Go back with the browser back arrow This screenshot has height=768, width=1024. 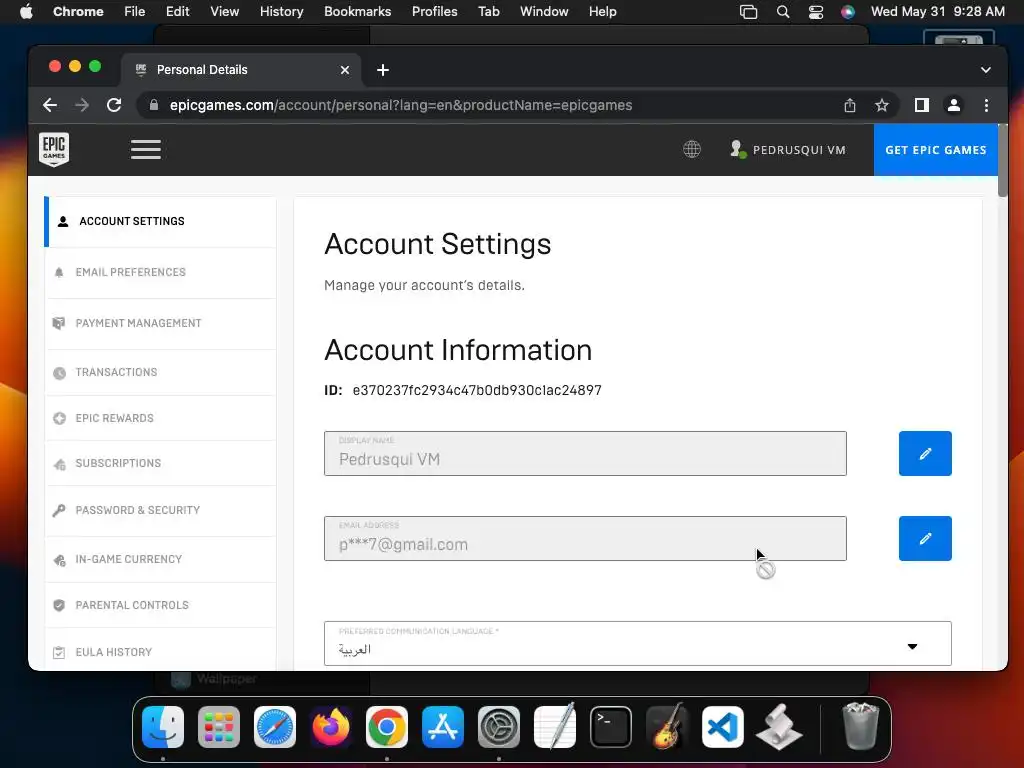(50, 105)
